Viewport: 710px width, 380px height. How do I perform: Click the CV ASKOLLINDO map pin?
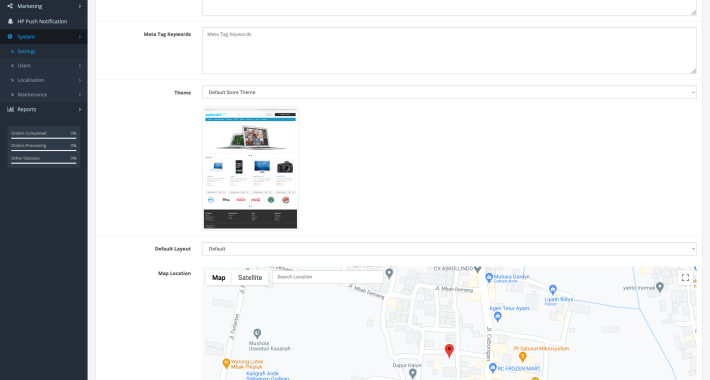(477, 269)
